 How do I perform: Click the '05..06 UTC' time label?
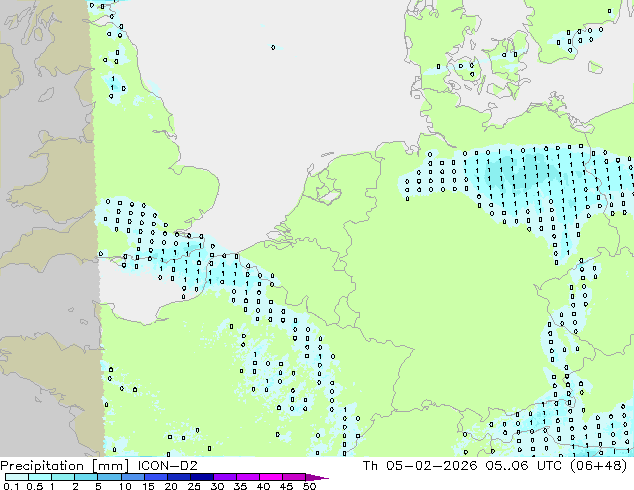pos(524,466)
